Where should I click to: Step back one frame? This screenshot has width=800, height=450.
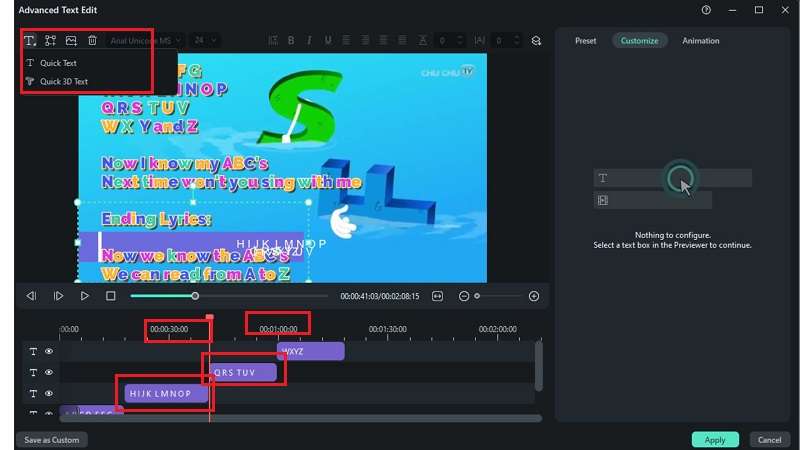coord(31,296)
